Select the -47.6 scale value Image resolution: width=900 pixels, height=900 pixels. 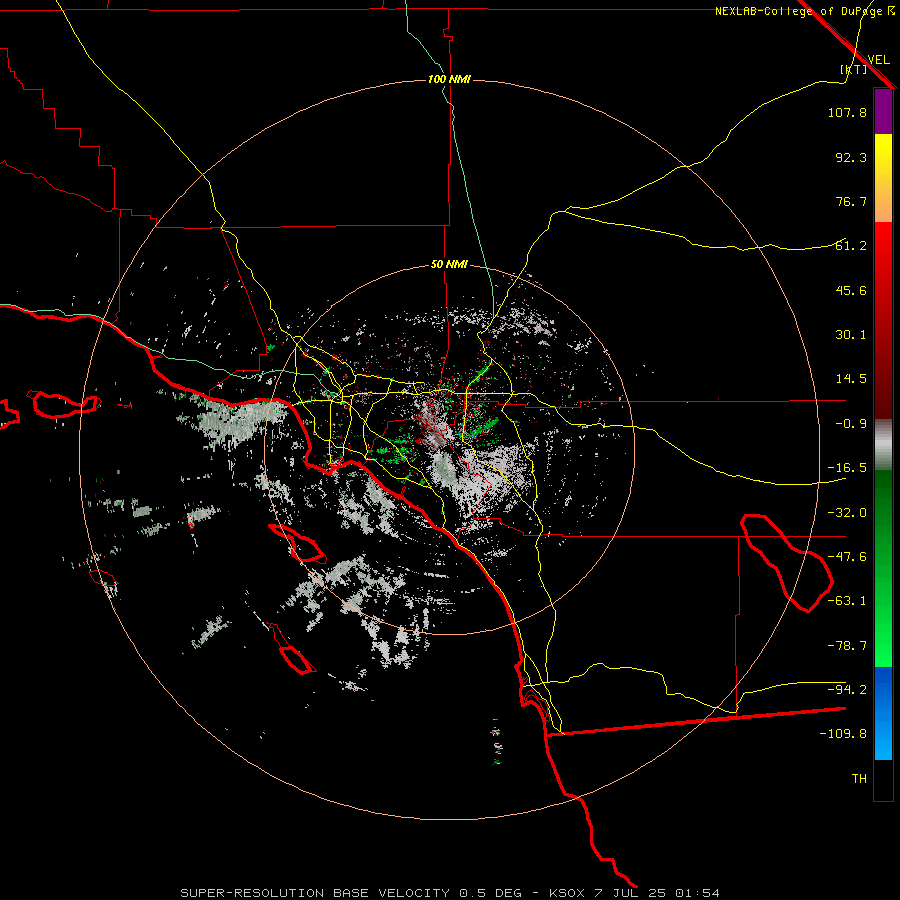(x=847, y=557)
